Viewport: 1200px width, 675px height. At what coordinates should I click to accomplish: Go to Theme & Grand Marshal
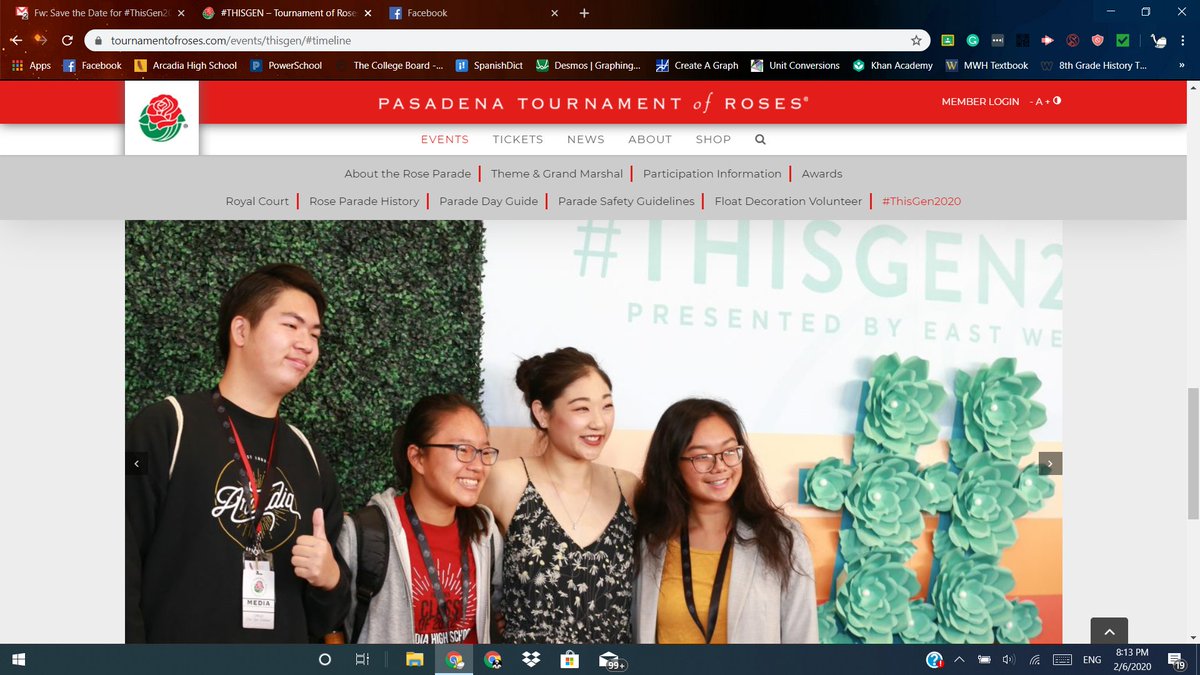(557, 173)
